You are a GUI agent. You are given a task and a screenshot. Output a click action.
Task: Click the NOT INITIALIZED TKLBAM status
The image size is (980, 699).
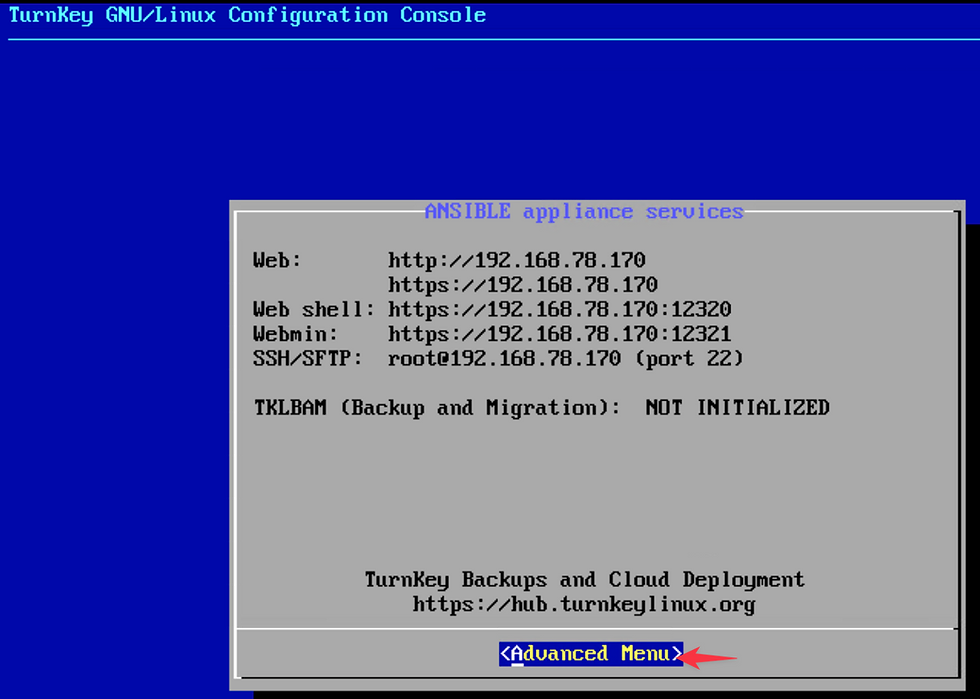coord(738,408)
